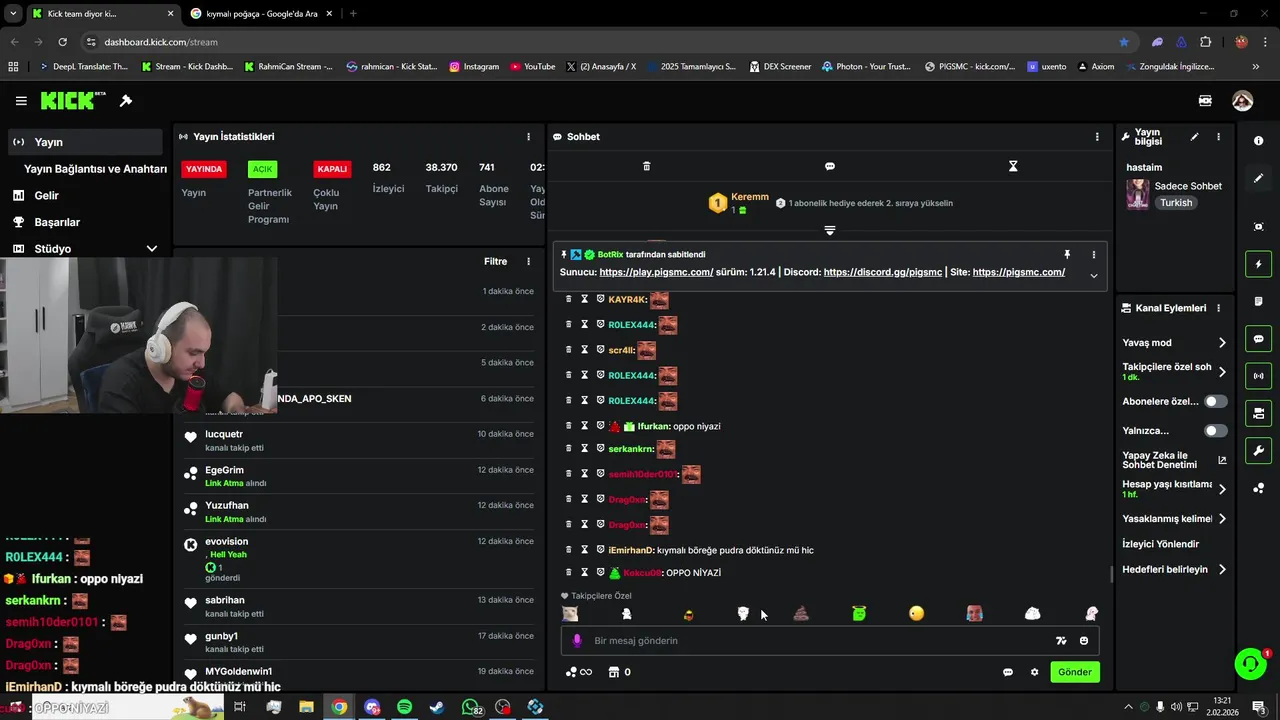Open the info icon in the right sidebar

pyautogui.click(x=1258, y=141)
